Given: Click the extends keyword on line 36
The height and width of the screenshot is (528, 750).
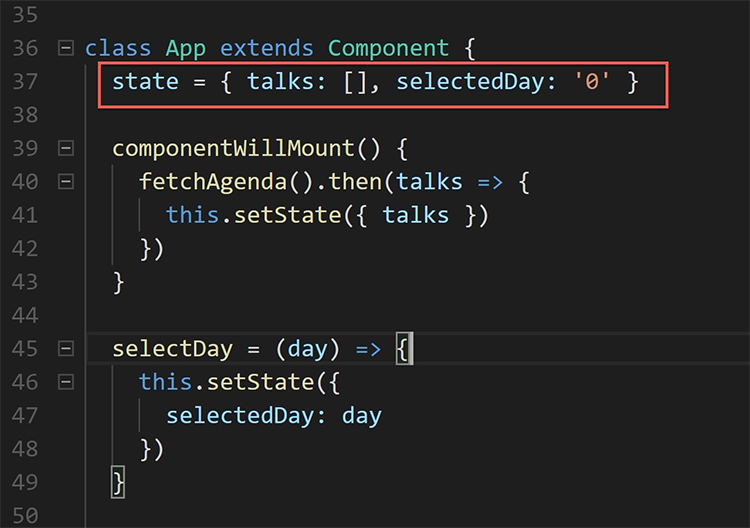Looking at the screenshot, I should tap(267, 48).
